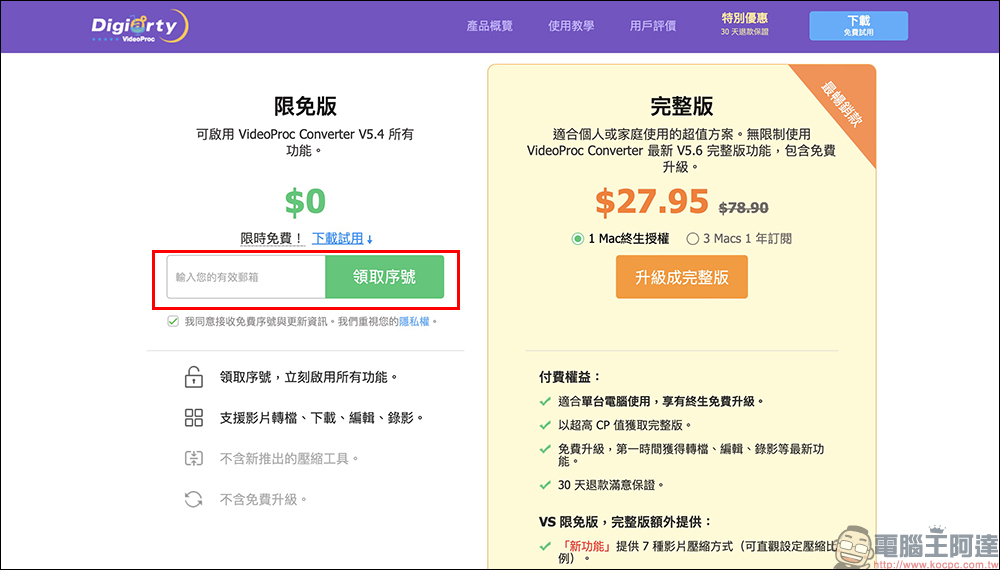
Task: Click the email address input field
Action: coord(246,277)
